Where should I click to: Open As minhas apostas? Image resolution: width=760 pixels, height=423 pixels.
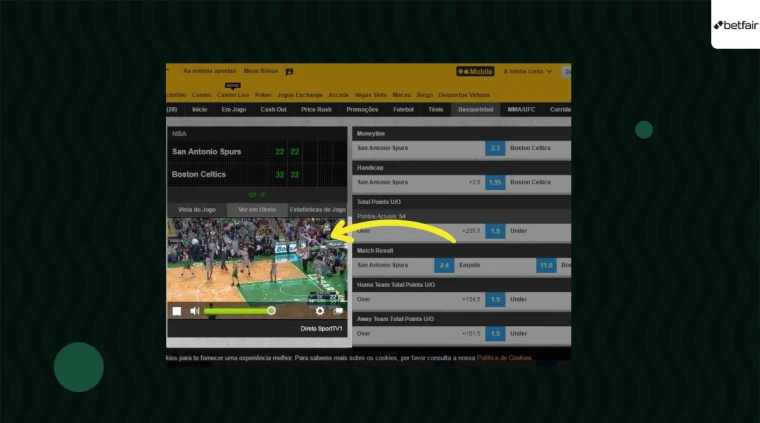pyautogui.click(x=209, y=71)
